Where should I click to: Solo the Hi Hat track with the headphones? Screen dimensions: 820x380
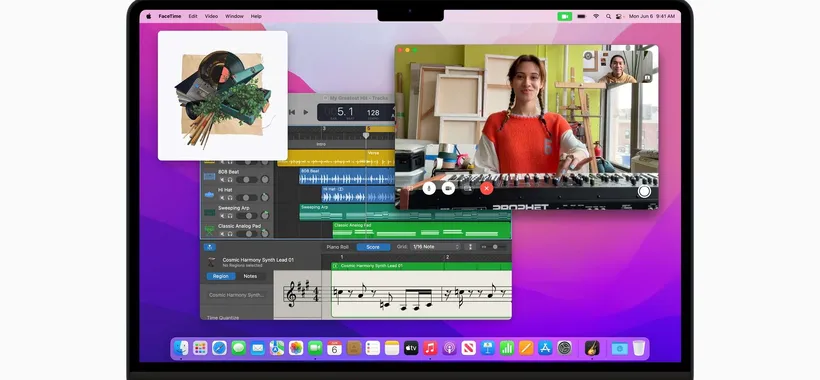(x=230, y=198)
